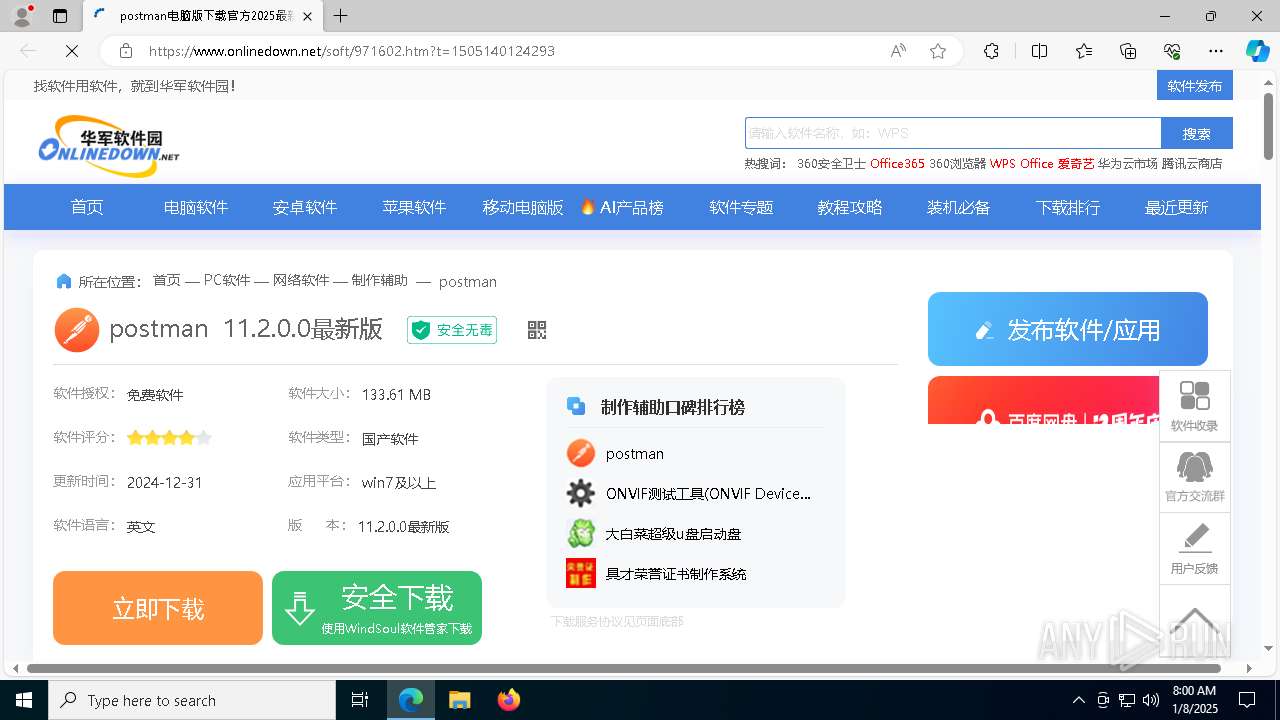Click the 官方交流群 side panel icon

click(x=1195, y=477)
